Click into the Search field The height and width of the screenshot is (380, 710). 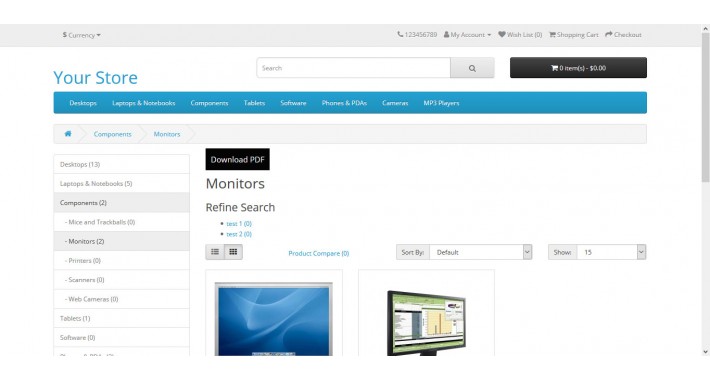coord(354,68)
